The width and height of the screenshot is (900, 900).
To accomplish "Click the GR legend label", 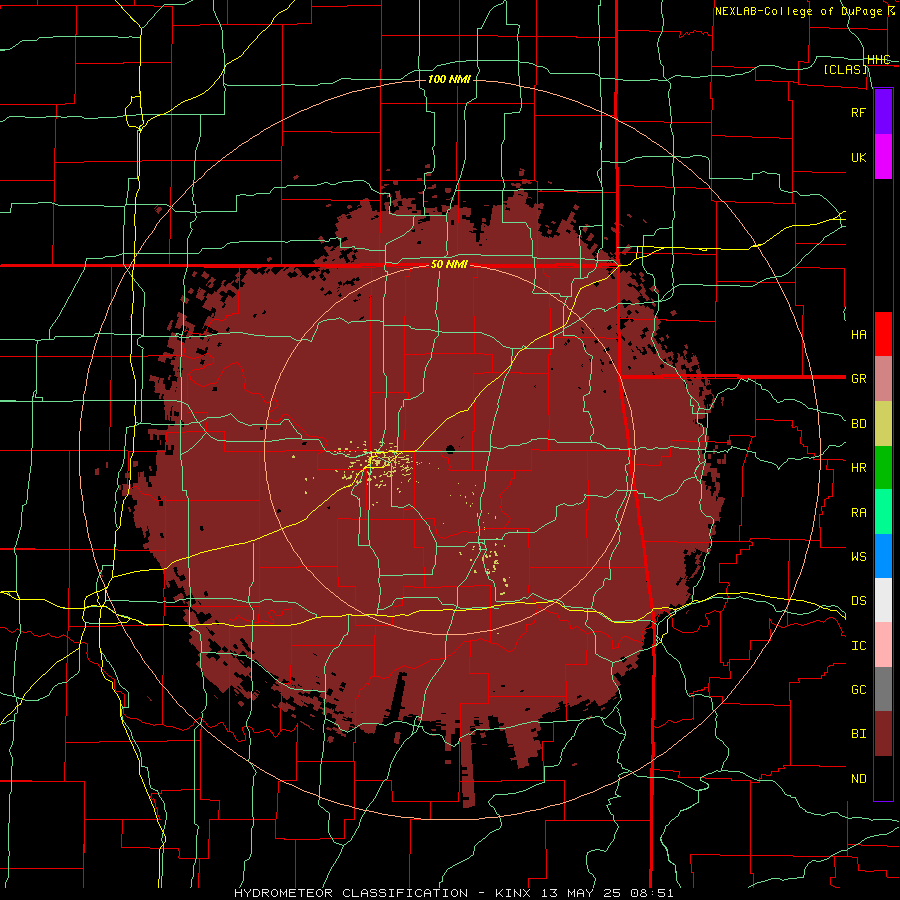I will (x=858, y=379).
